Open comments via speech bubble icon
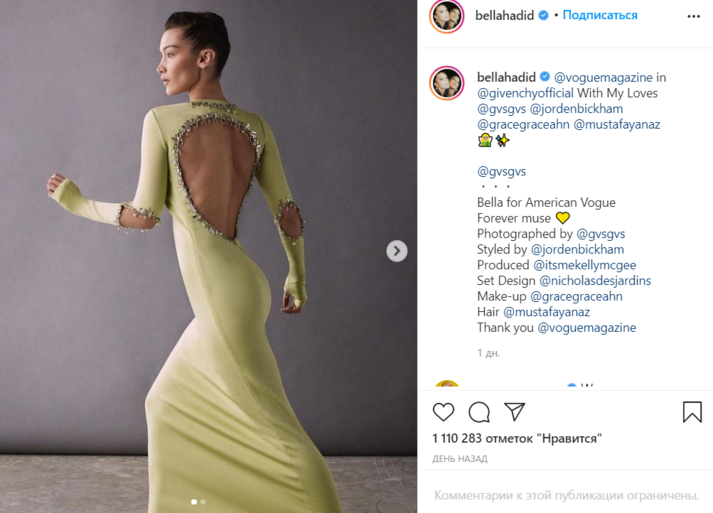The image size is (713, 513). [x=479, y=412]
